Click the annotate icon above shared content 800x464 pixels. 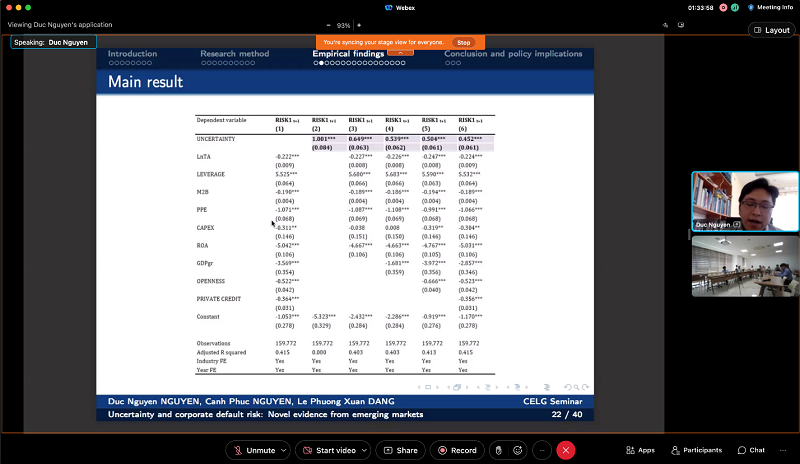[665, 25]
